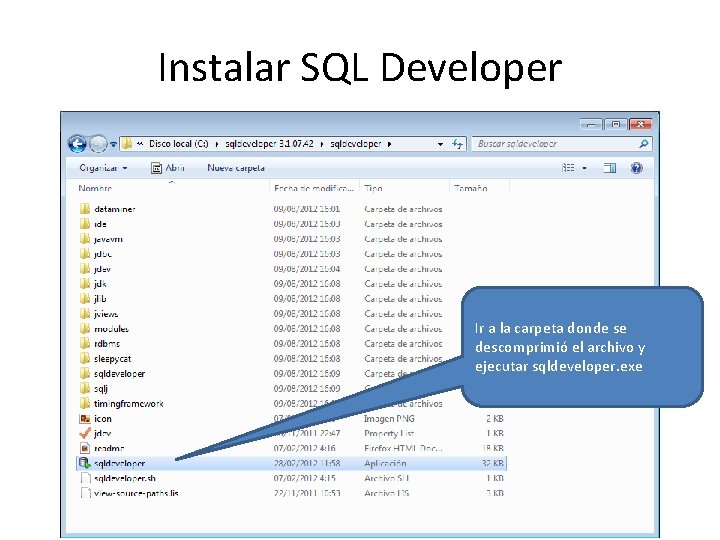Viewport: 720px width, 540px height.
Task: Select Disco local (C:) in address bar
Action: coord(178,144)
